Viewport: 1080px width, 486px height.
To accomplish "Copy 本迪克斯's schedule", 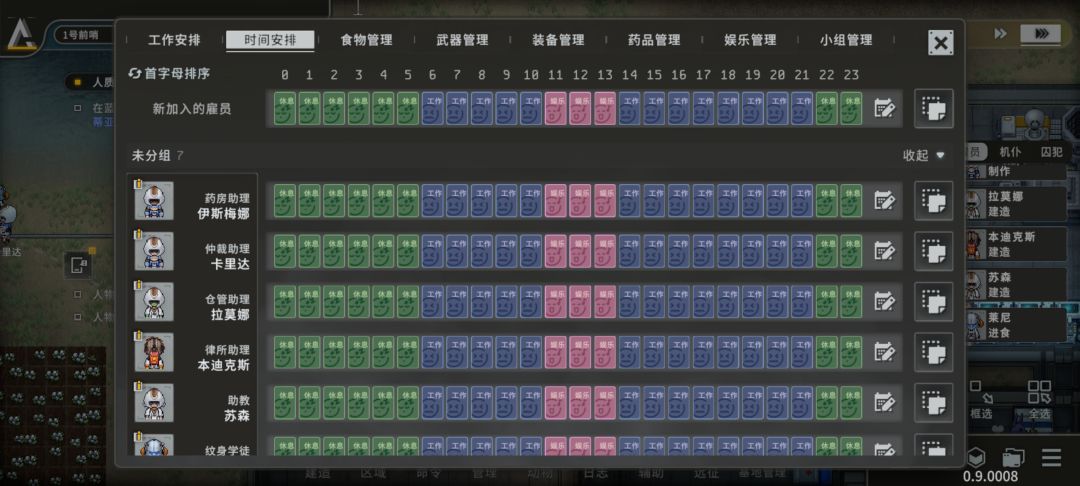I will [x=934, y=352].
